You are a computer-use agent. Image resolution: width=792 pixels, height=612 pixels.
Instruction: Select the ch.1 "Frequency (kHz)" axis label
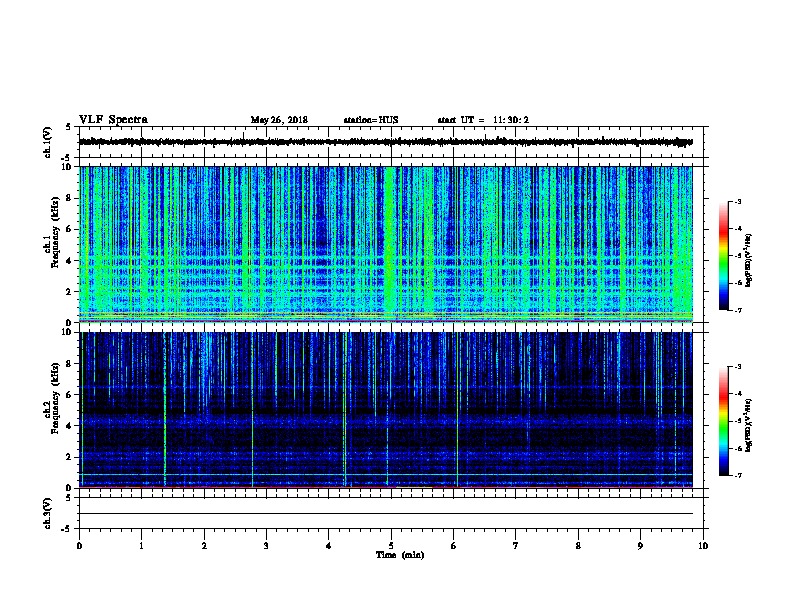55,233
